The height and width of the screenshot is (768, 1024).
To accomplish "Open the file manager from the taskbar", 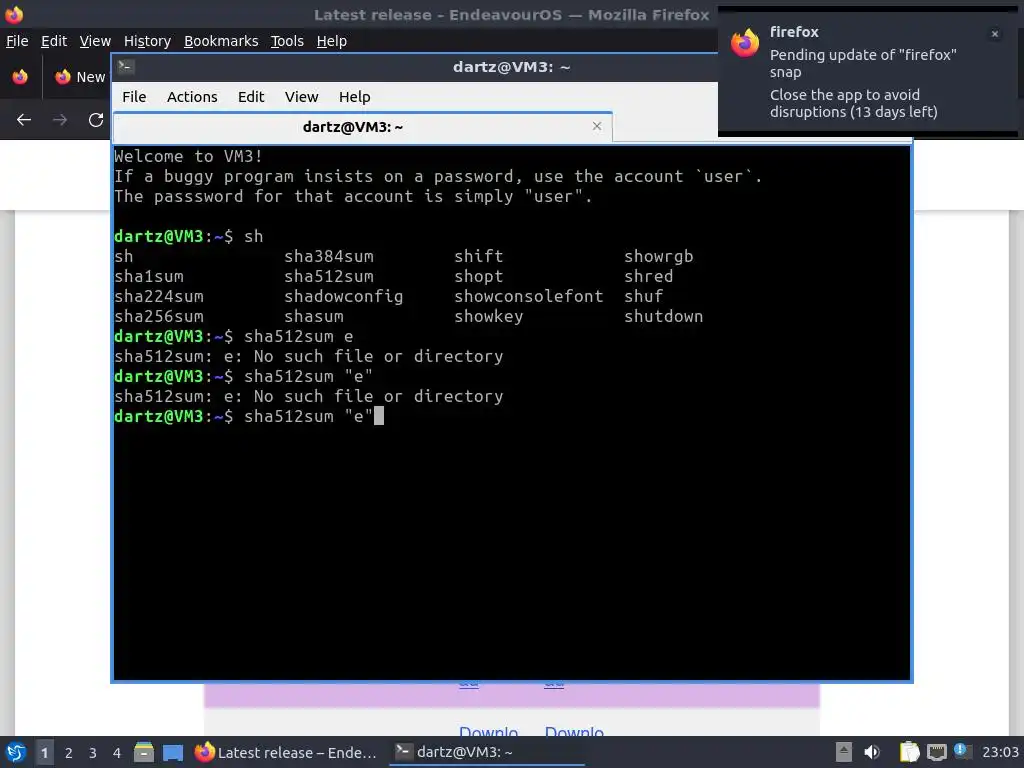I will [x=144, y=752].
